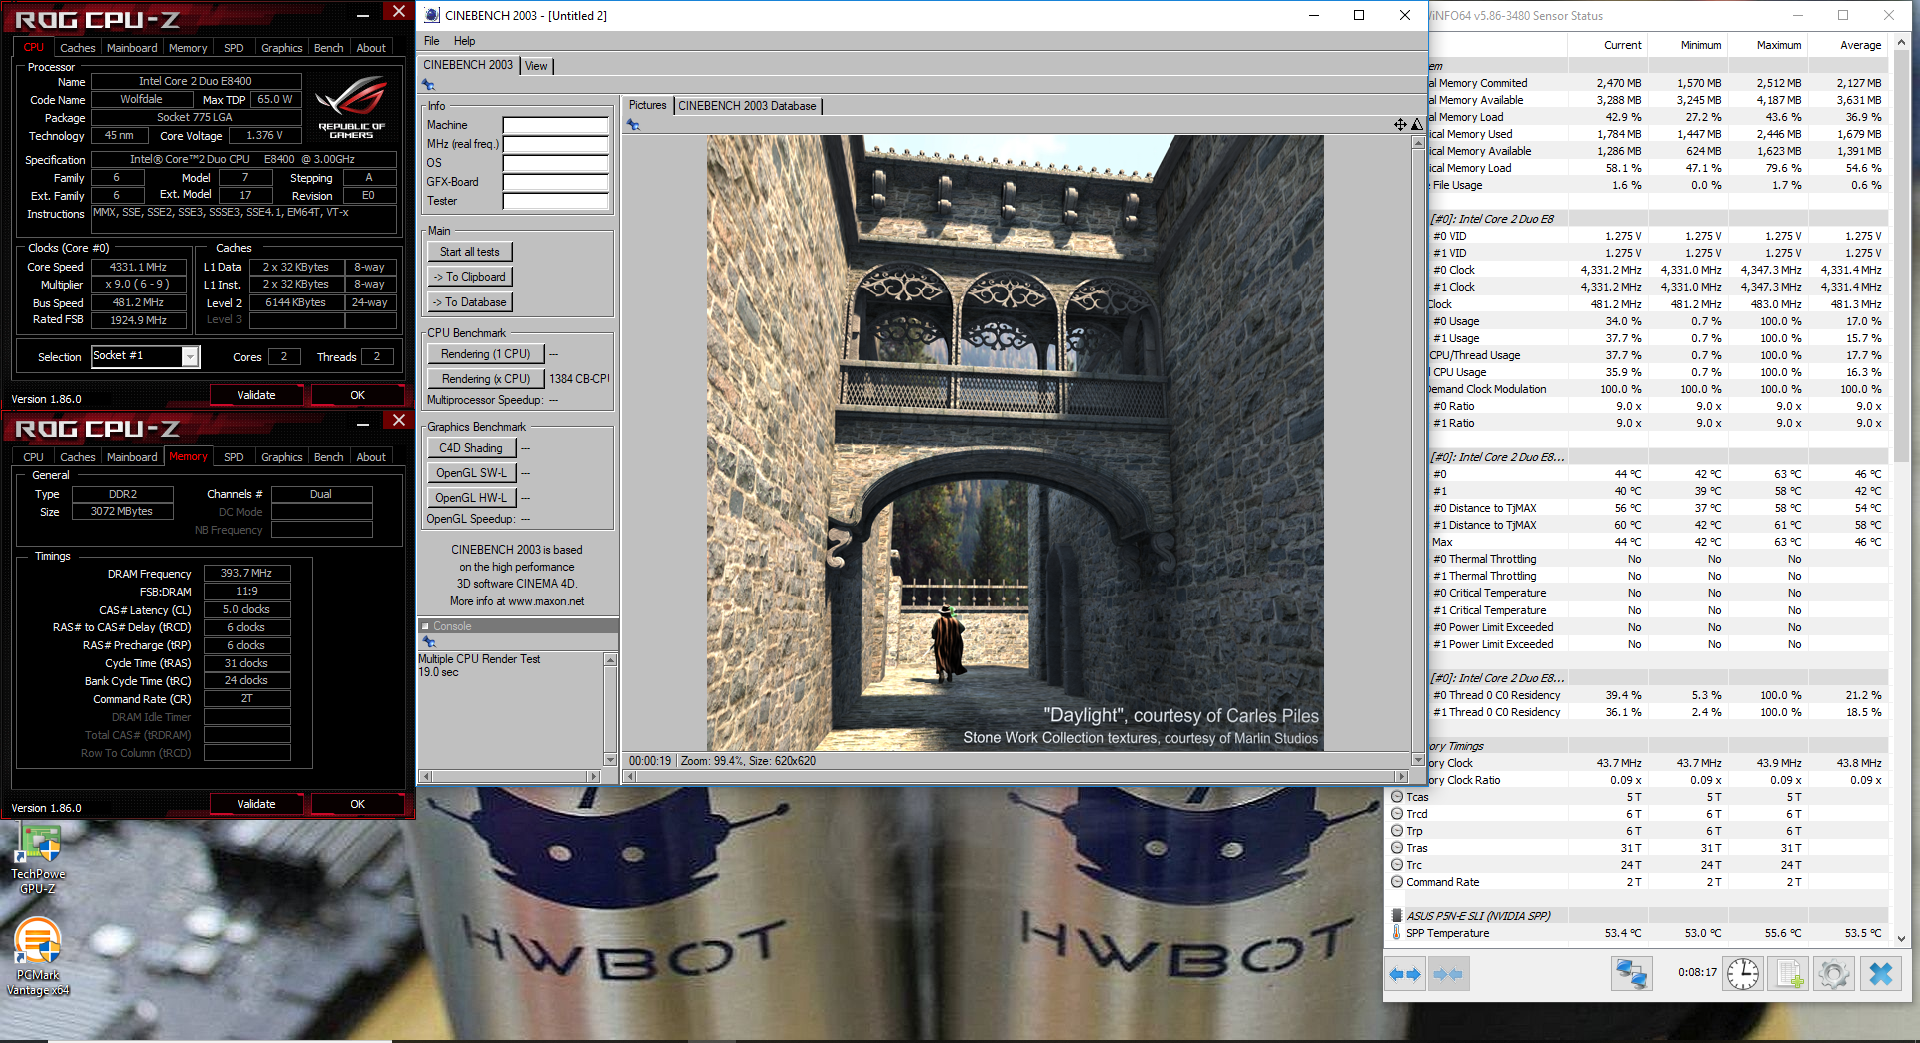Run Rendering (1 CPU) benchmark
Viewport: 1920px width, 1043px height.
[485, 354]
